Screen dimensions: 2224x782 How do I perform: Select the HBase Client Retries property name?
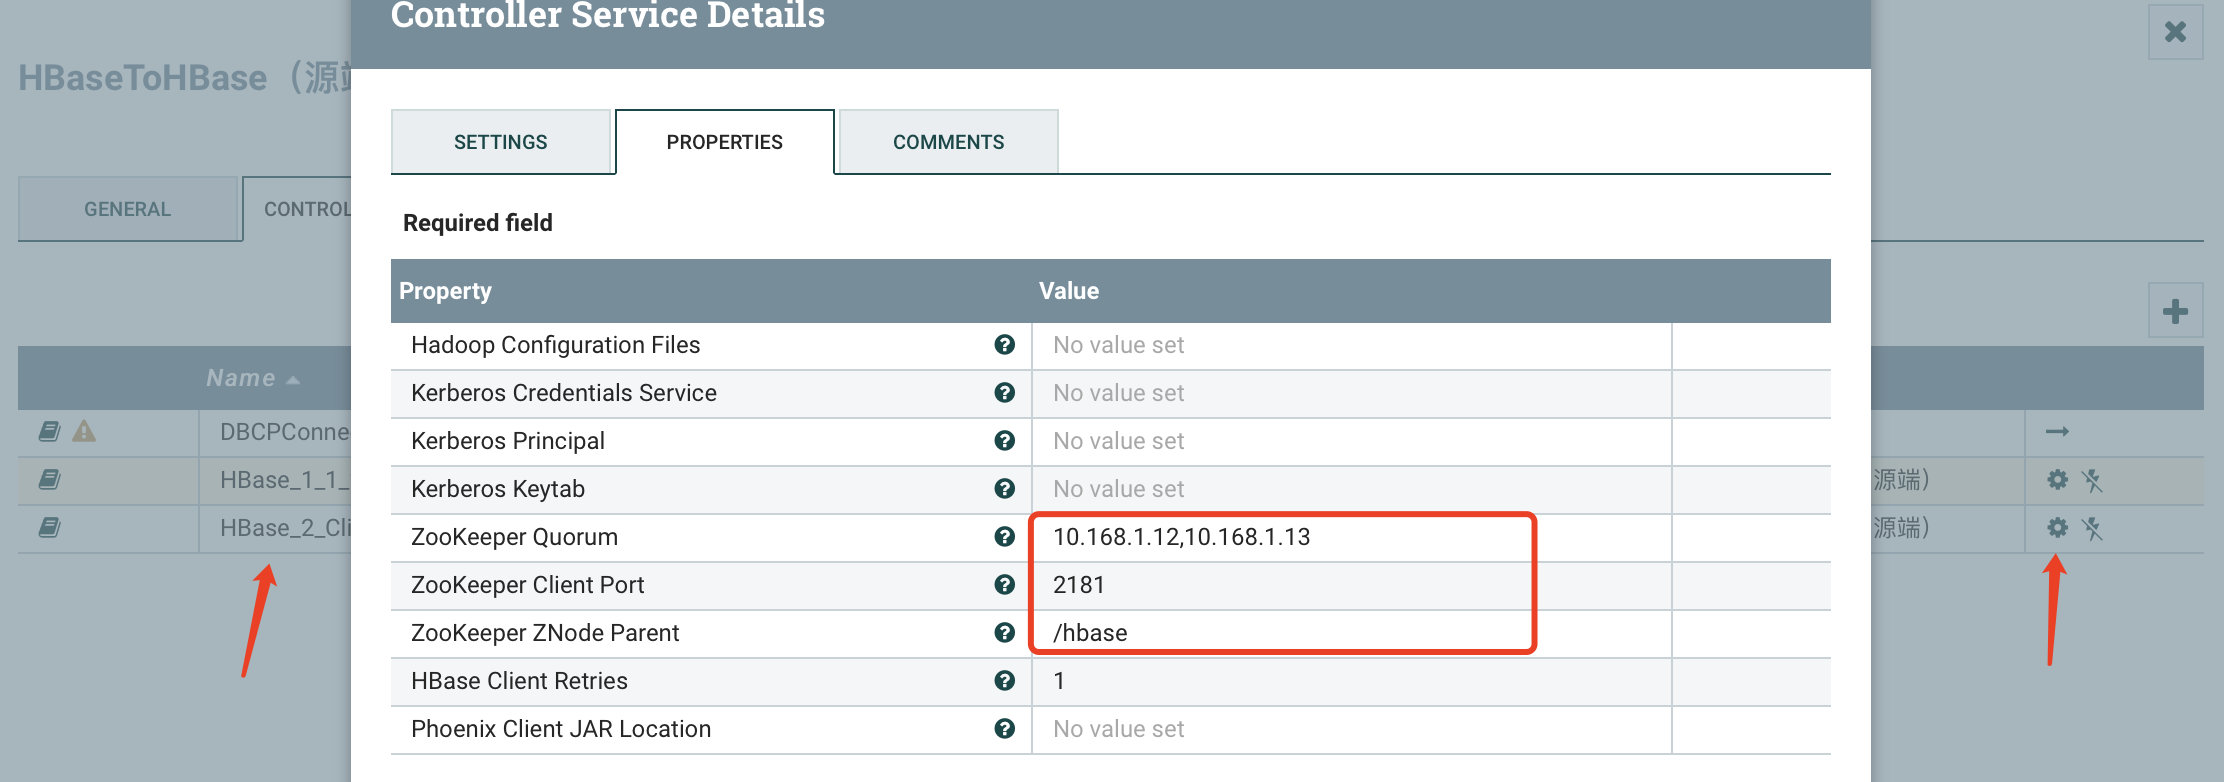click(x=519, y=681)
